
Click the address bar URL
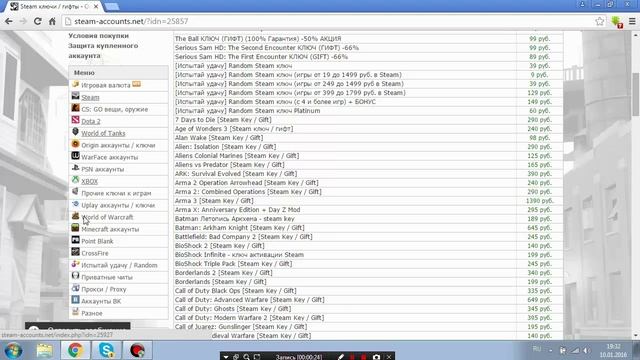(x=131, y=21)
